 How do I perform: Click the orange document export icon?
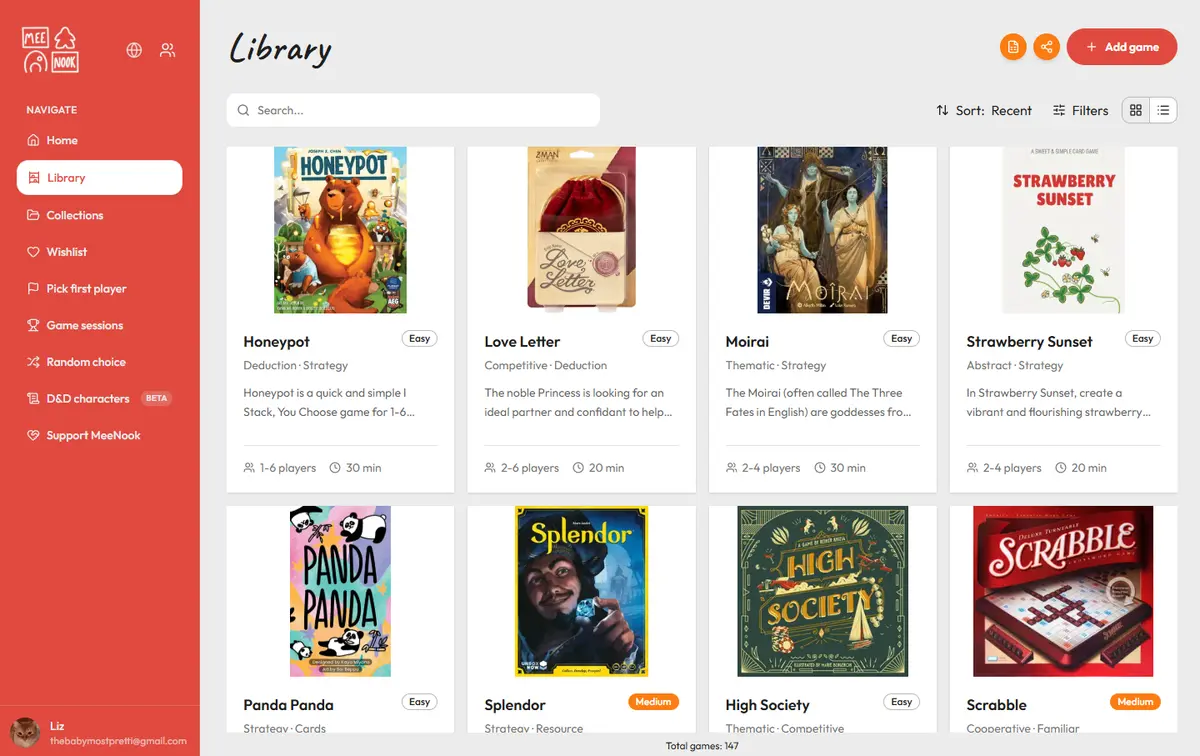(1013, 47)
